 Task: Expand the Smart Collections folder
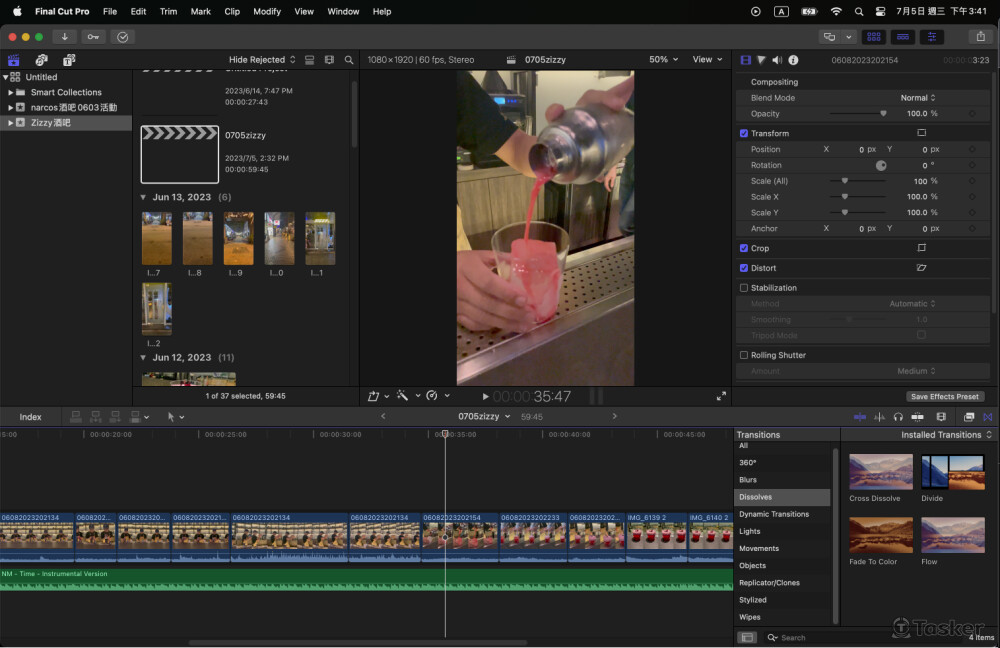(x=10, y=92)
